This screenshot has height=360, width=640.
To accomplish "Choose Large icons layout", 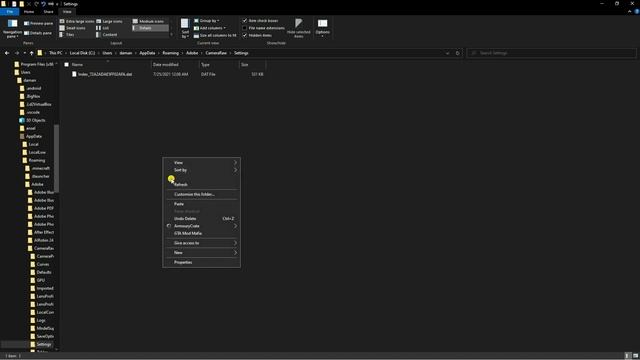I will click(x=109, y=21).
